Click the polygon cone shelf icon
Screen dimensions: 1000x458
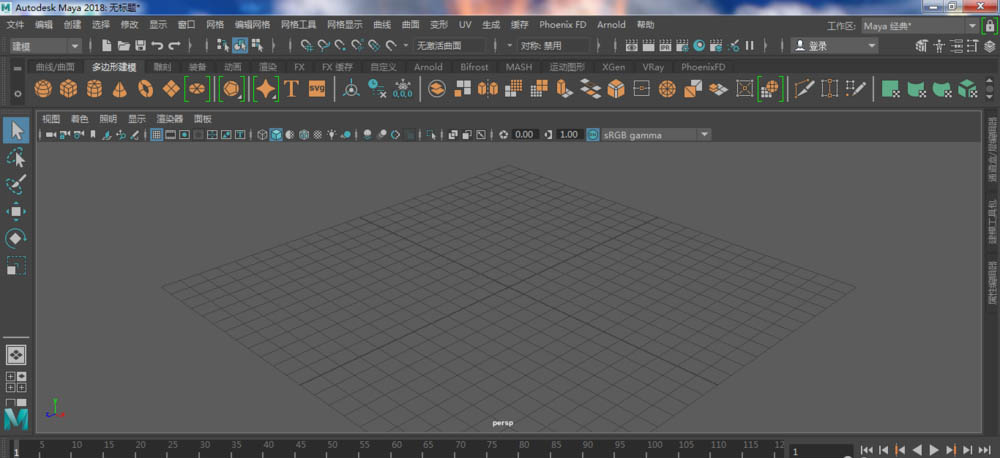pyautogui.click(x=119, y=89)
